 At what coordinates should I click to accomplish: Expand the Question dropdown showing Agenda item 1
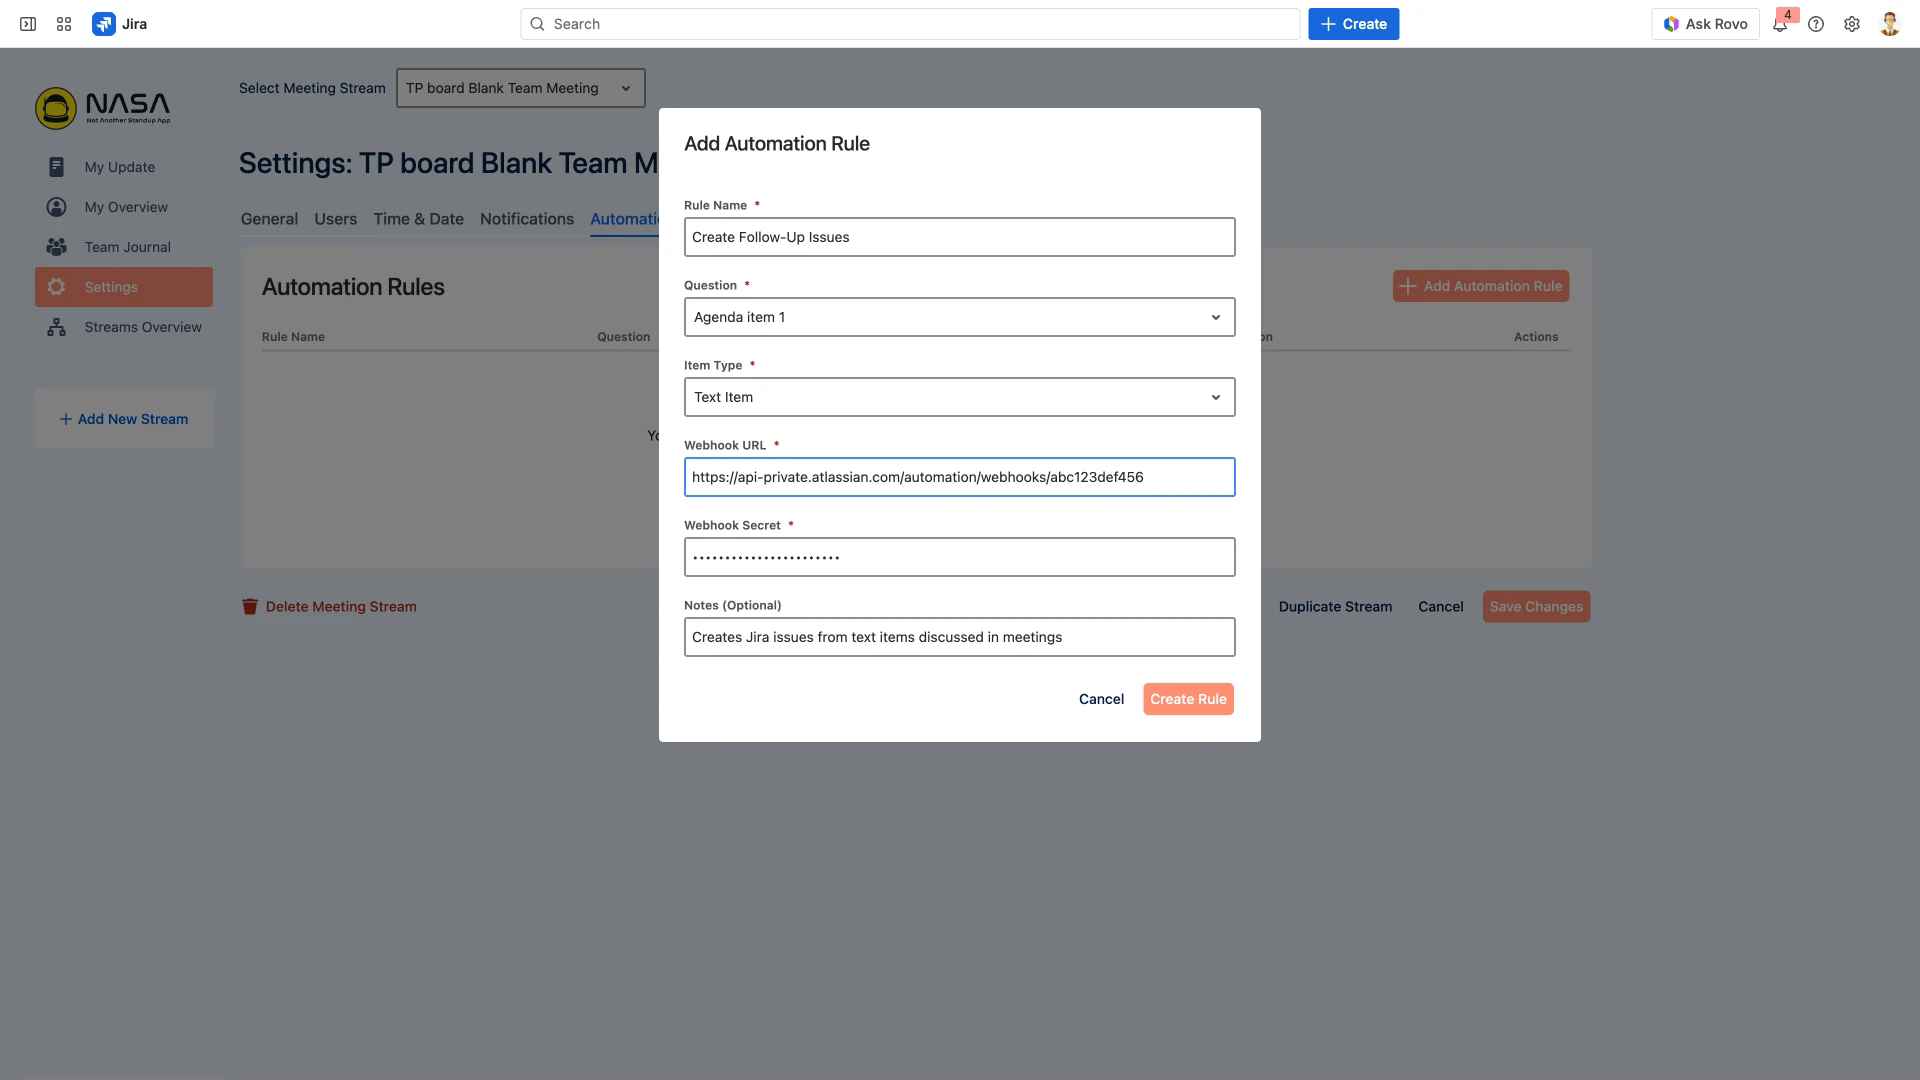(959, 317)
